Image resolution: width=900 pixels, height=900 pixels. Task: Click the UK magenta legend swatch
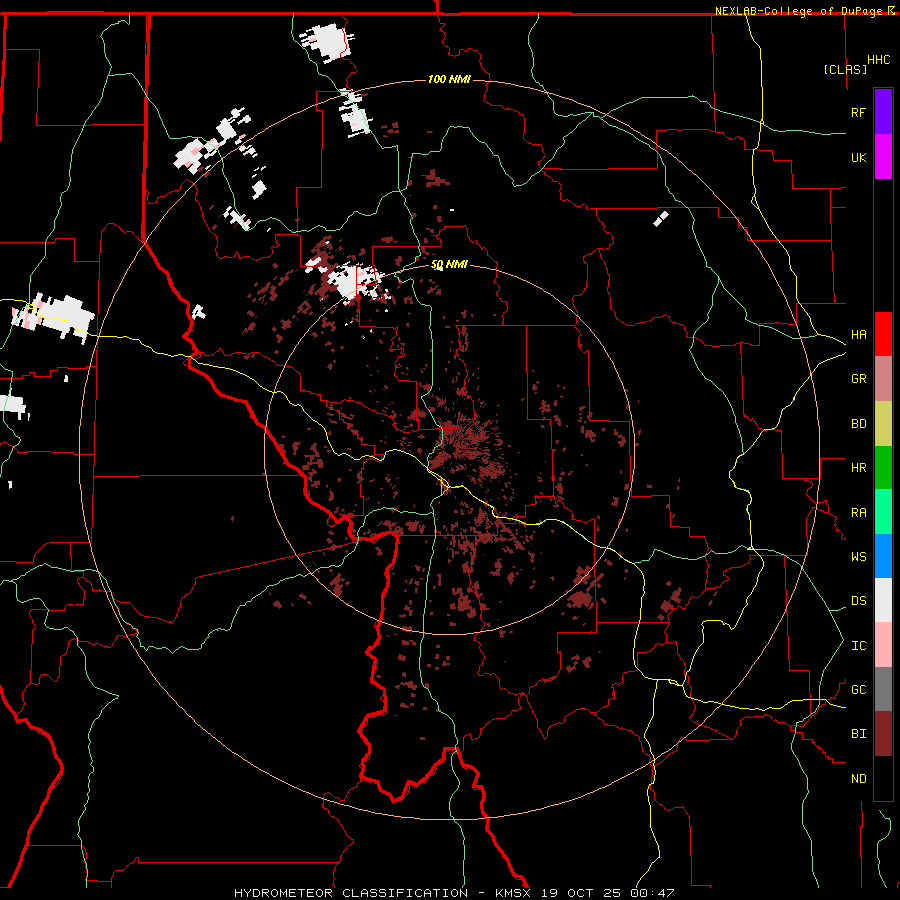[883, 157]
